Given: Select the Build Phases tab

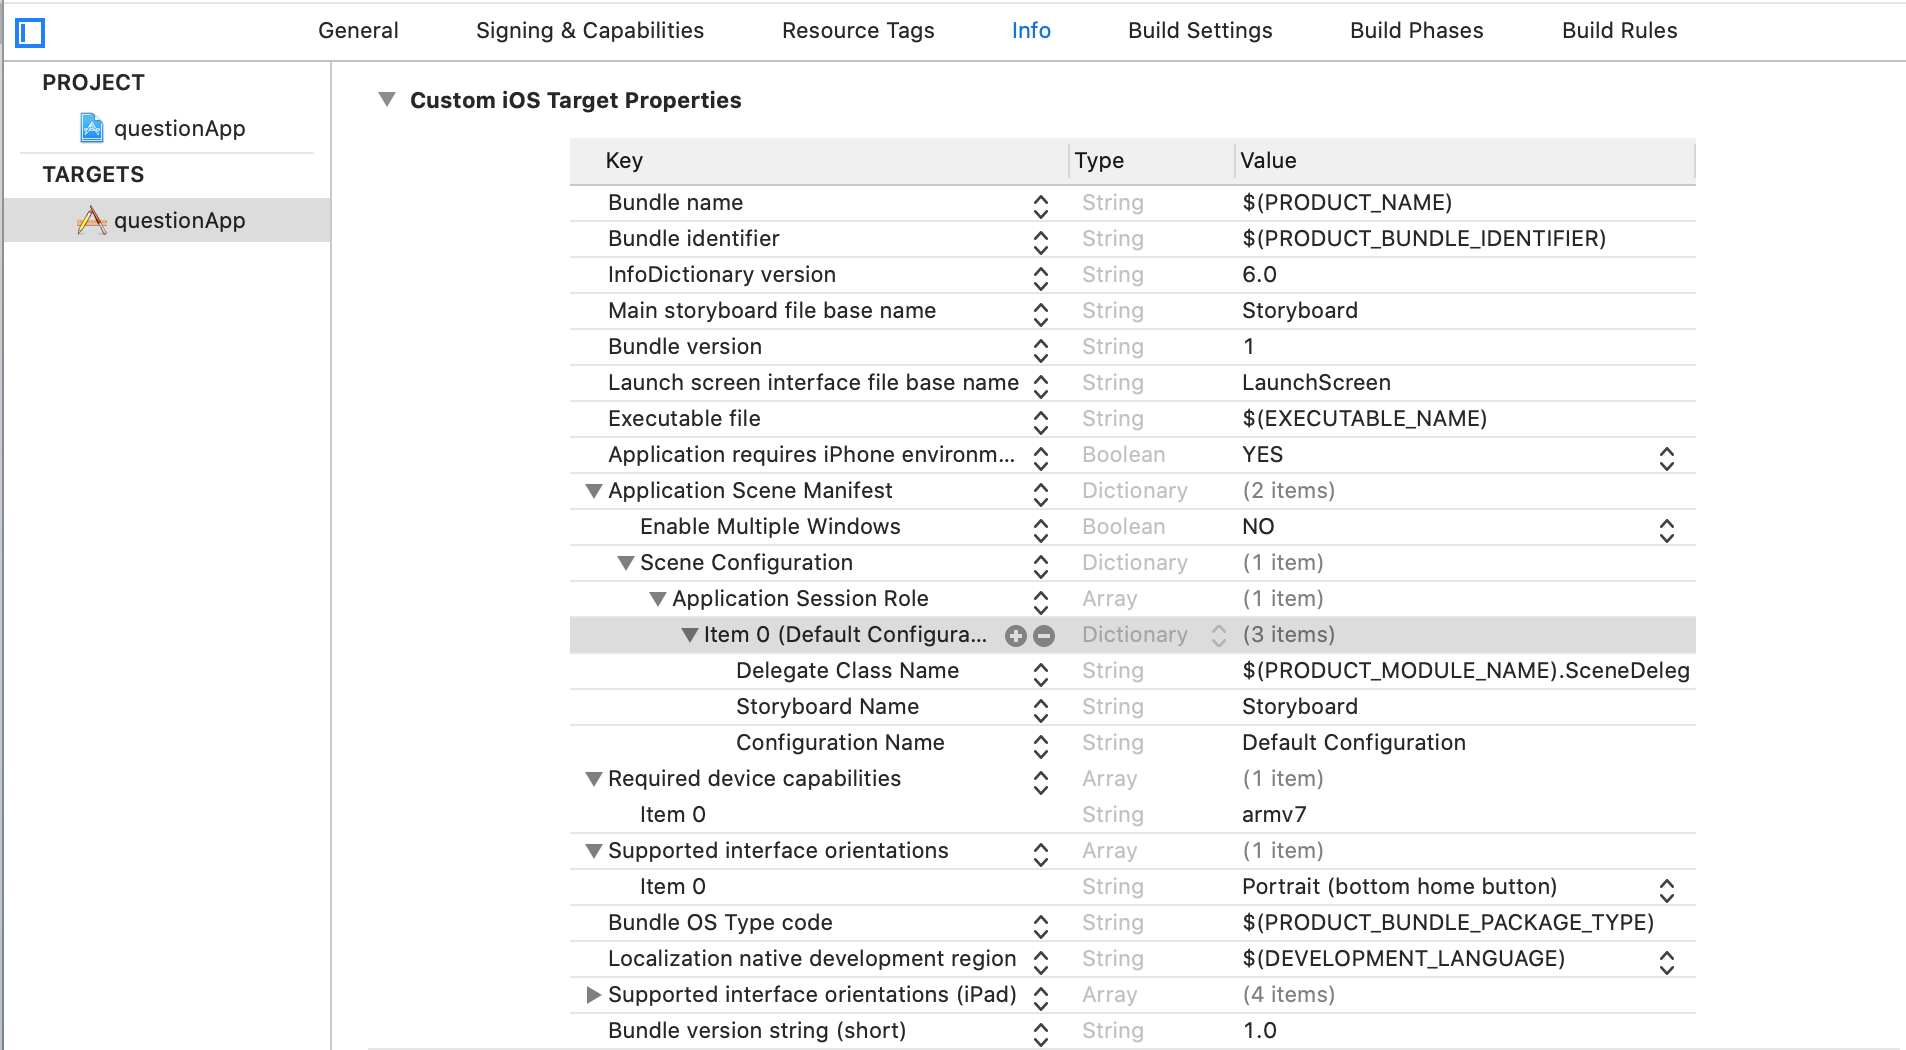Looking at the screenshot, I should (1416, 31).
